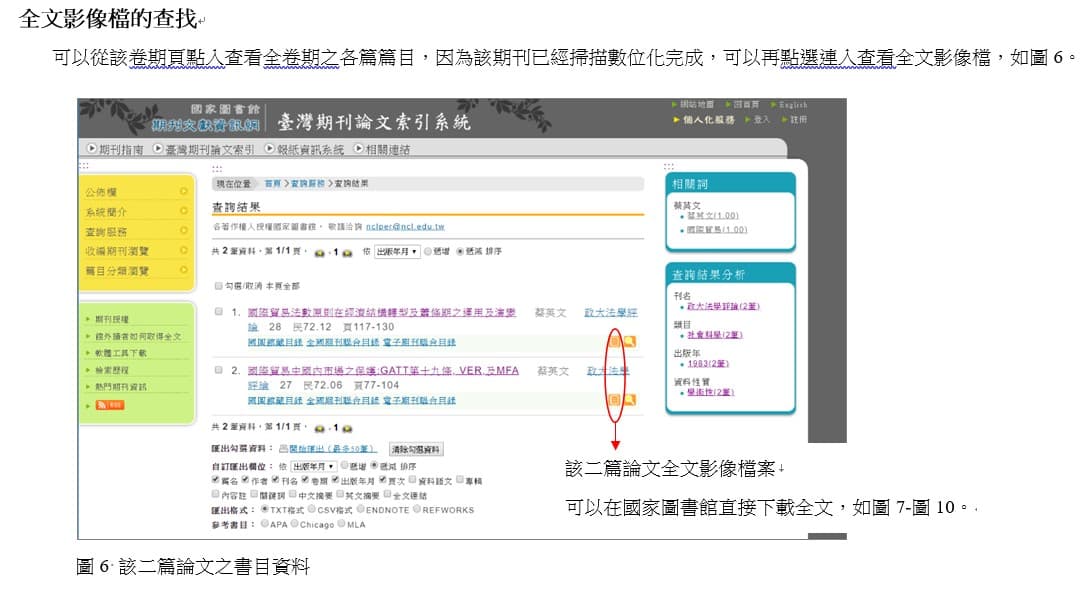This screenshot has height=593, width=1087.
Task: Select the REFWORKS export format radio
Action: coord(417,509)
